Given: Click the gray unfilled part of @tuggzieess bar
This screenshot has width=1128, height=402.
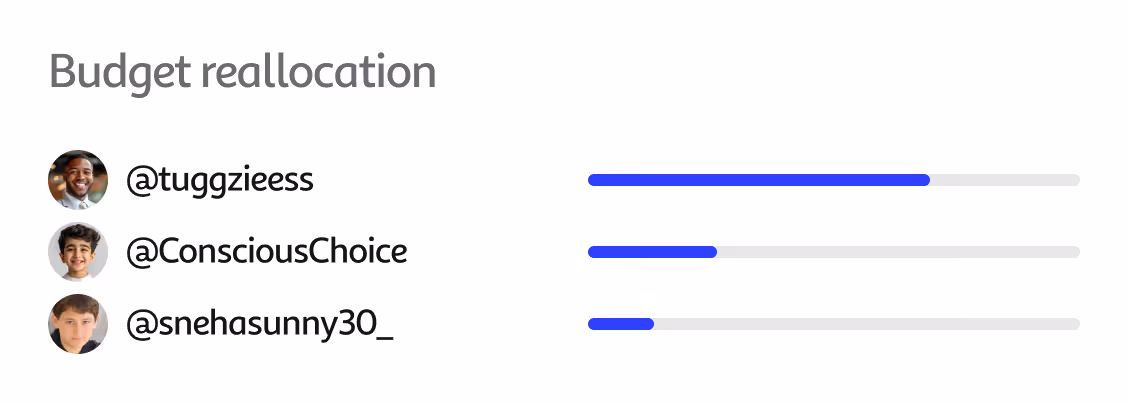Looking at the screenshot, I should (1005, 180).
